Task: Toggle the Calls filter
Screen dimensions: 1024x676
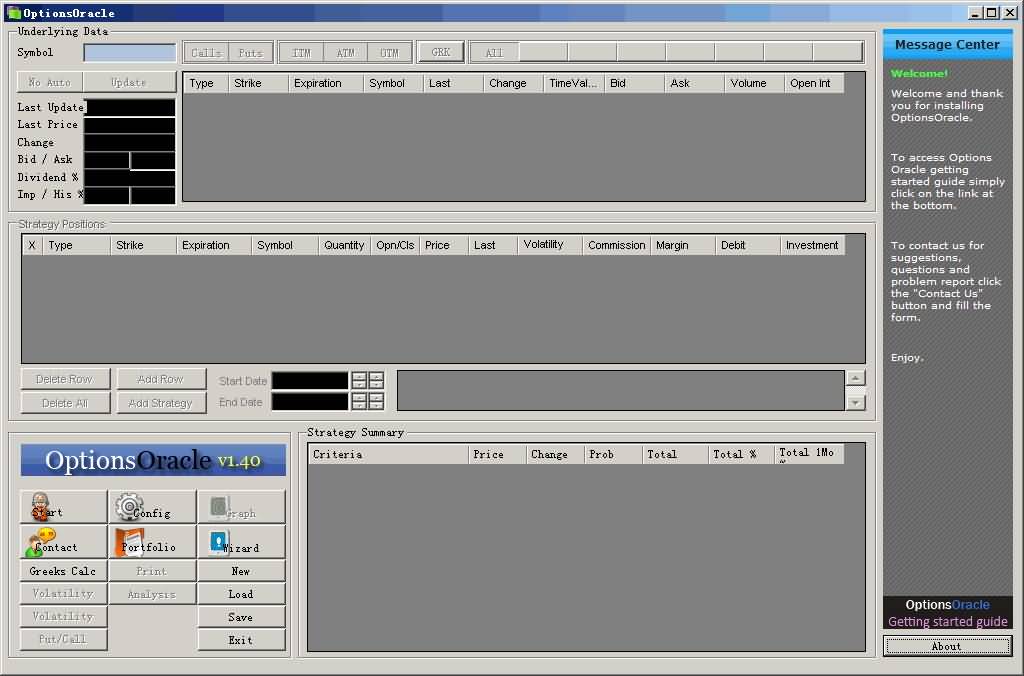Action: point(206,52)
